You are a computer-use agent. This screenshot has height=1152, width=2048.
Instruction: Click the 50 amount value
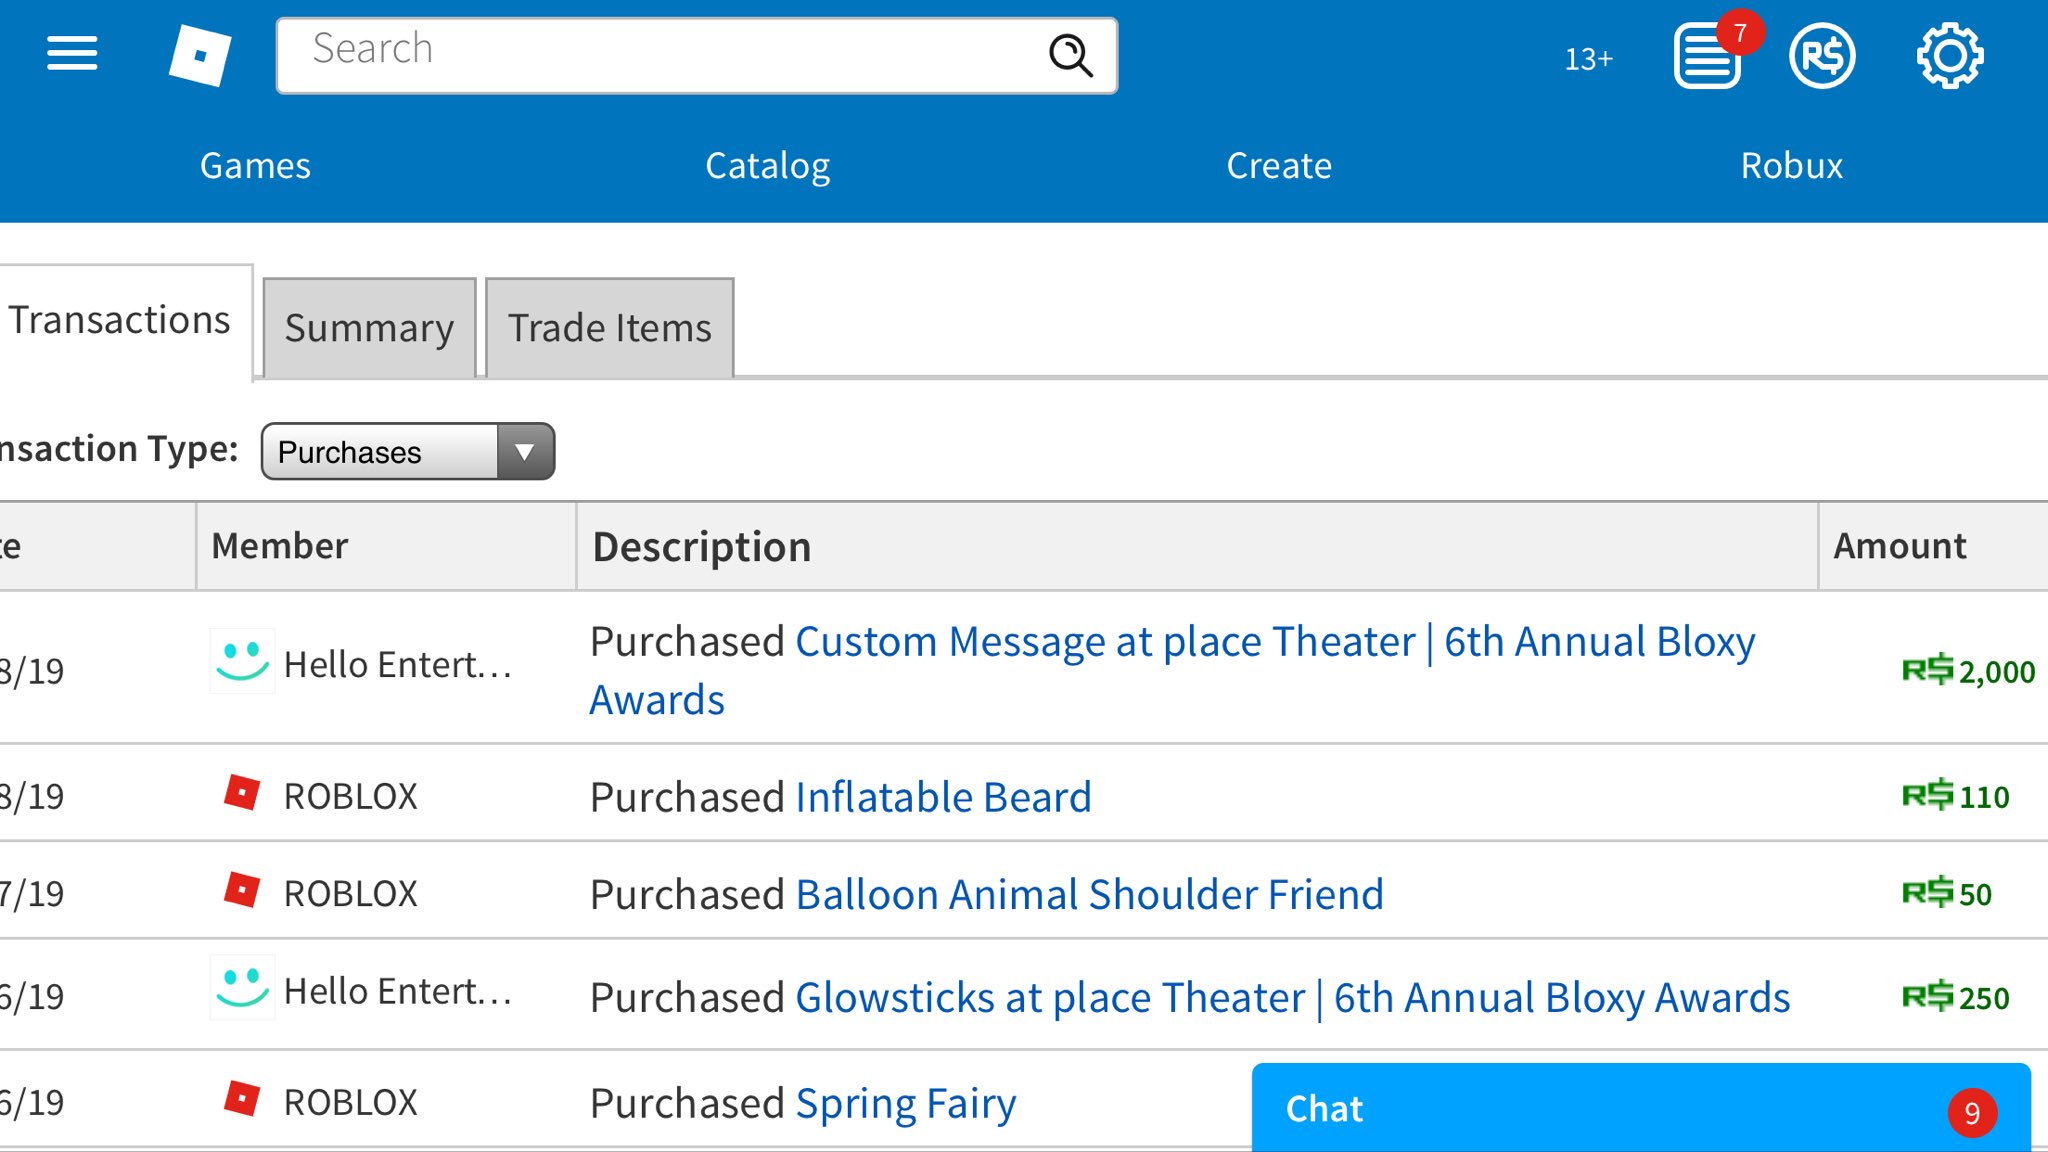[x=1975, y=894]
